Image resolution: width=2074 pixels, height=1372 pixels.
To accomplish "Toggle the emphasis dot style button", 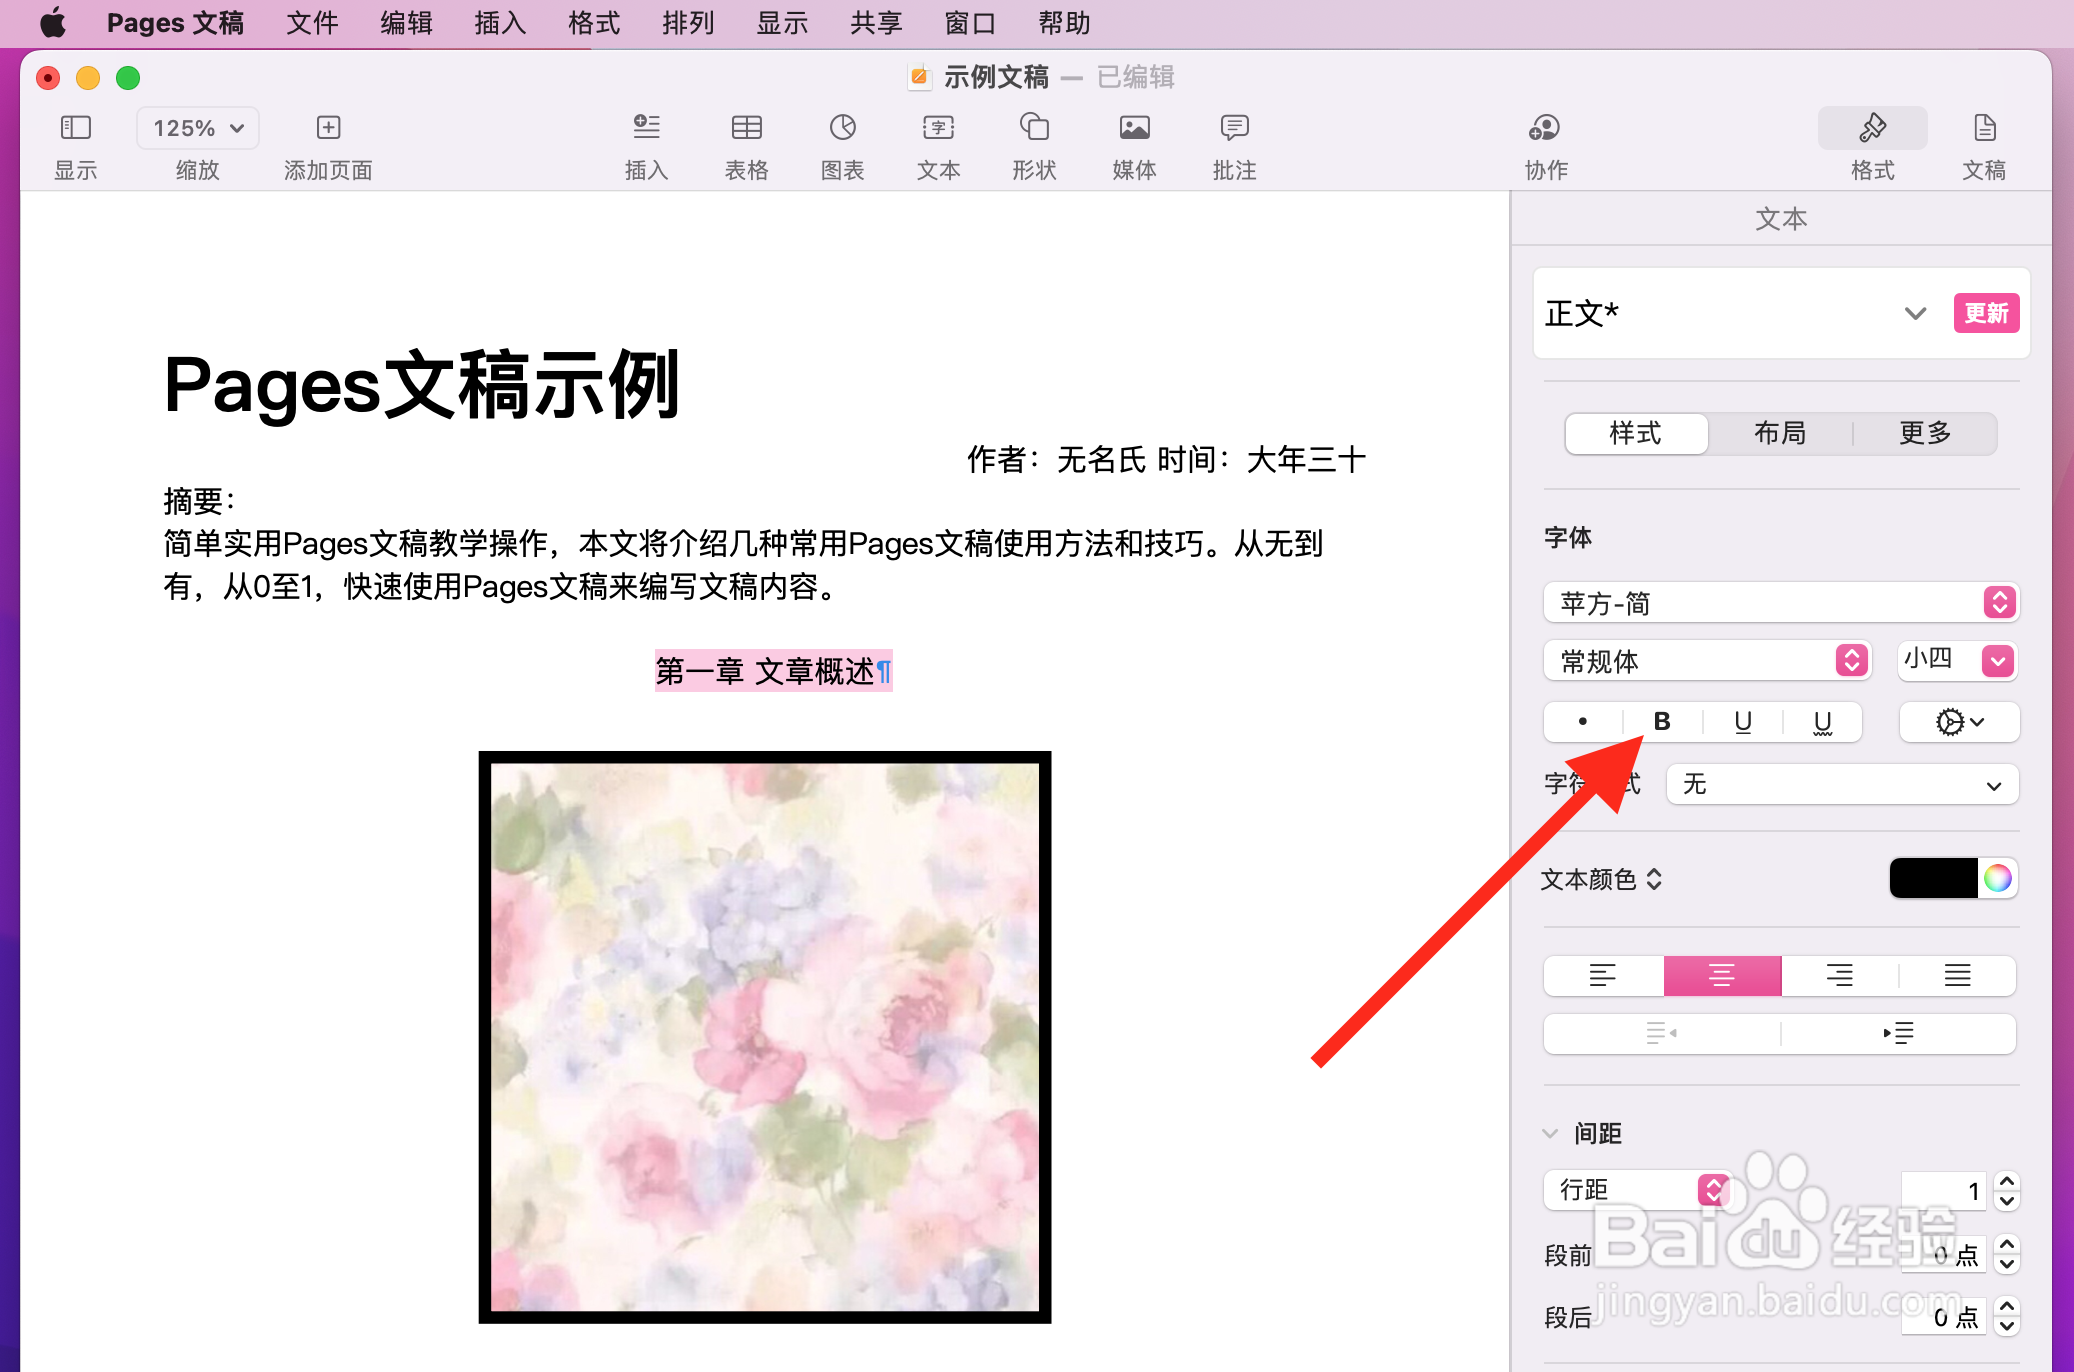I will click(x=1582, y=722).
